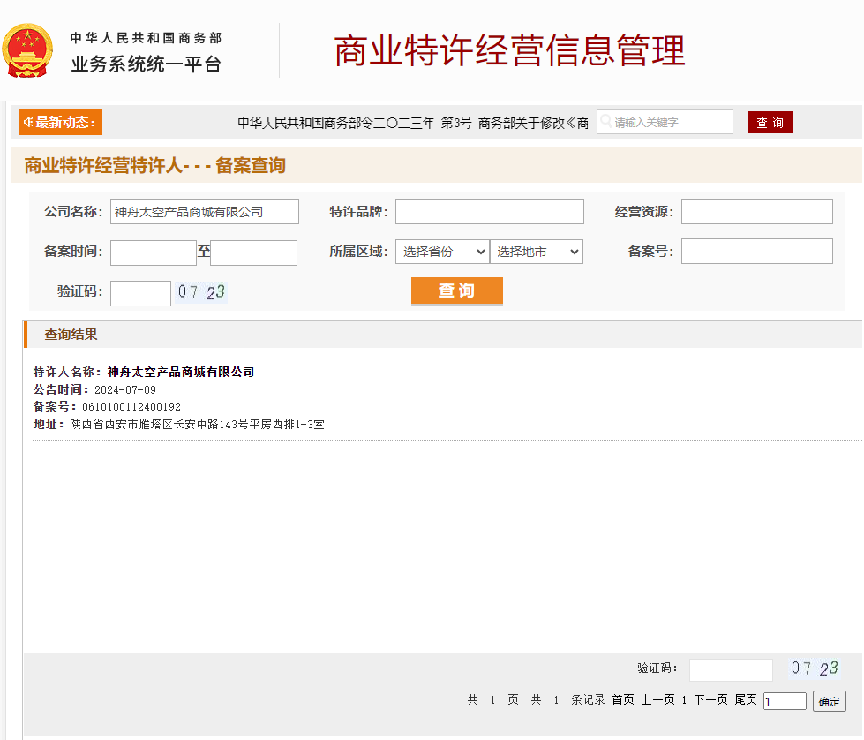Click the 经营资源 input field
Image resolution: width=864 pixels, height=740 pixels.
[757, 212]
